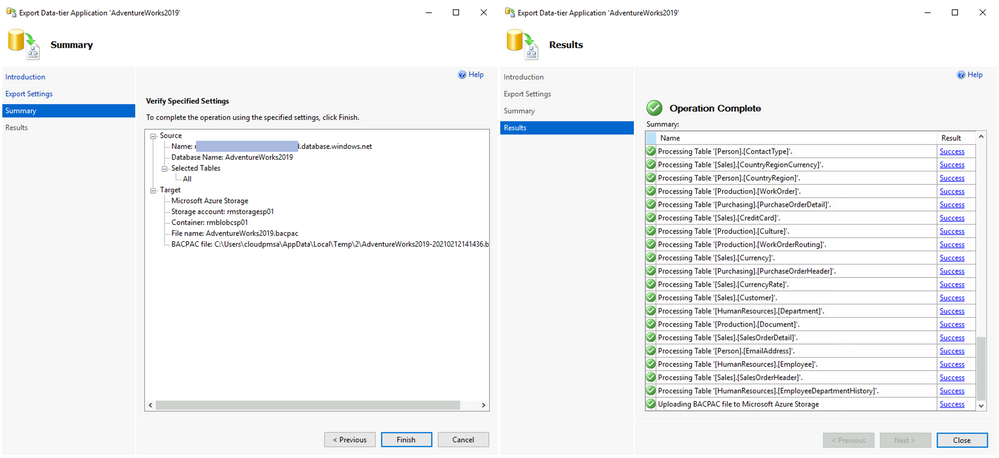Click scroll-left arrow of settings tree scrollbar
999x458 pixels.
pos(150,405)
